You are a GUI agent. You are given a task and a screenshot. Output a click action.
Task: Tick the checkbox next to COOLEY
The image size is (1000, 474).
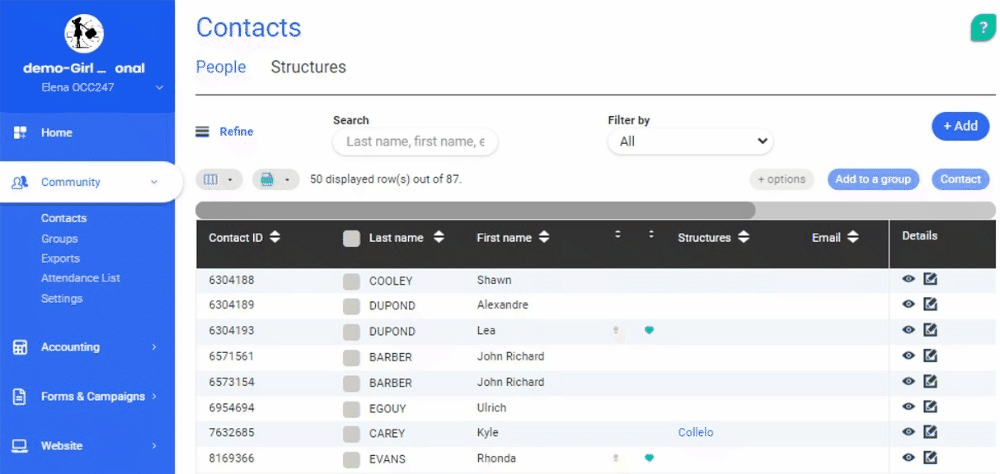coord(351,281)
